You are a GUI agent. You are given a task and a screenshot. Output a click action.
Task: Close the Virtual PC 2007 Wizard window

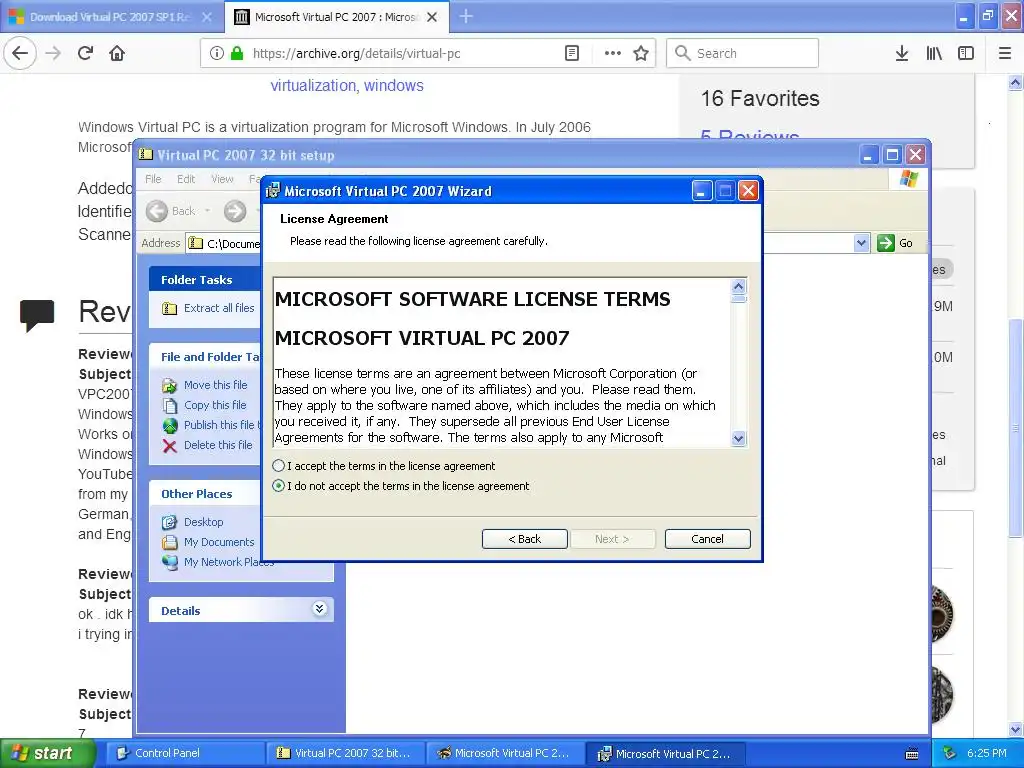pos(748,191)
